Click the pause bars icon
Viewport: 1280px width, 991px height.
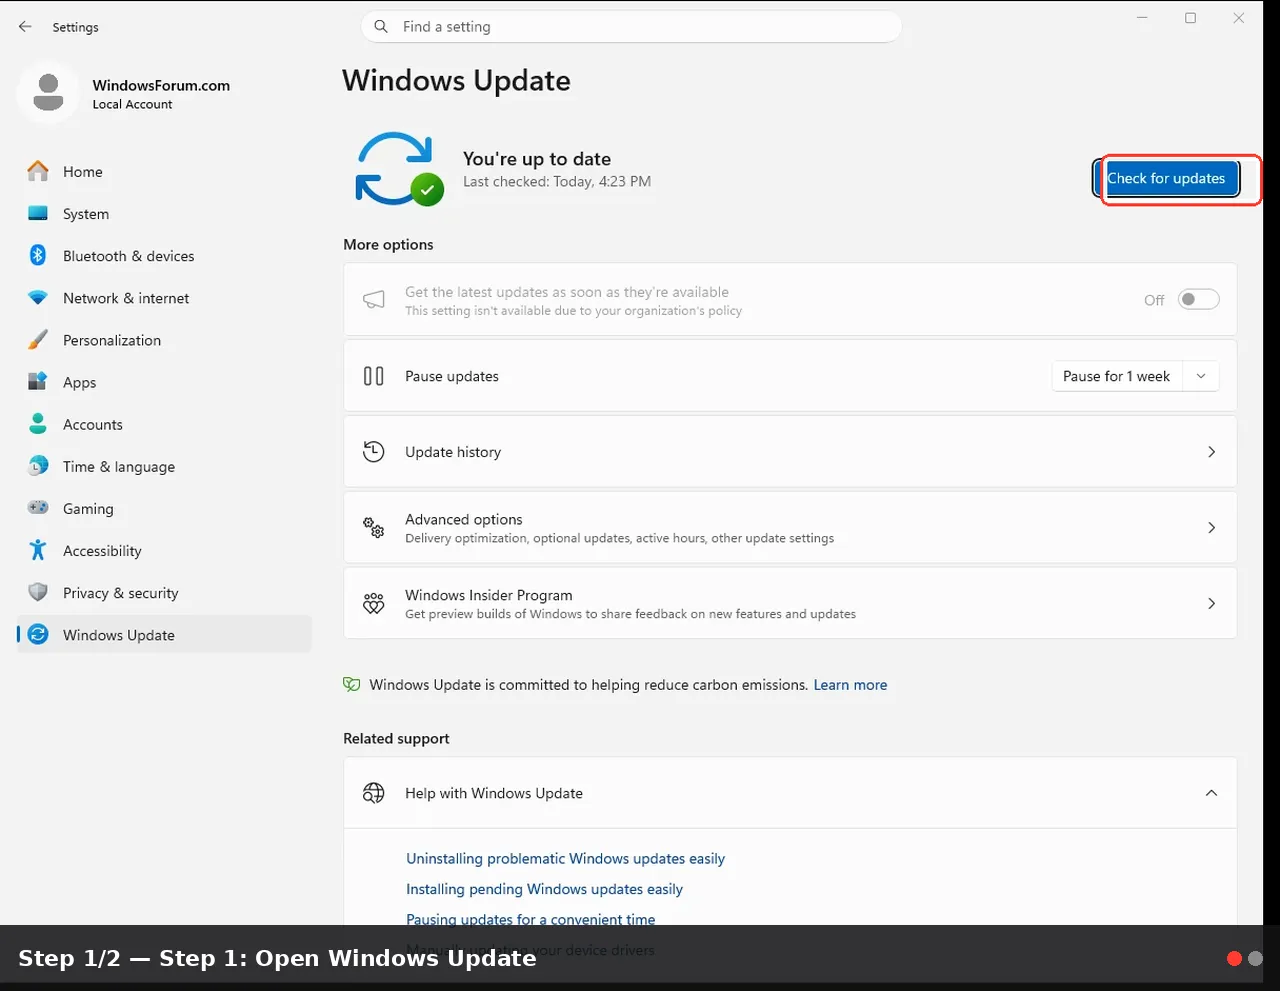pos(374,376)
